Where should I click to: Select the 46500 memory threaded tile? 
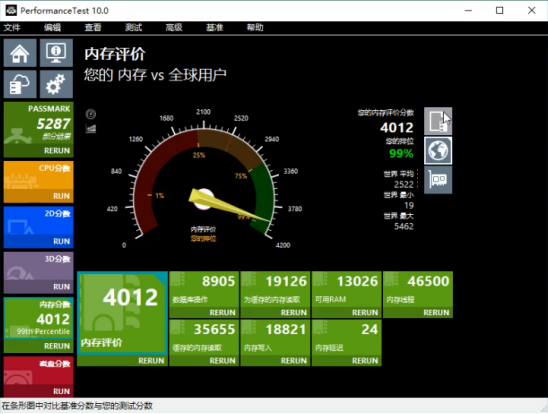pyautogui.click(x=418, y=289)
